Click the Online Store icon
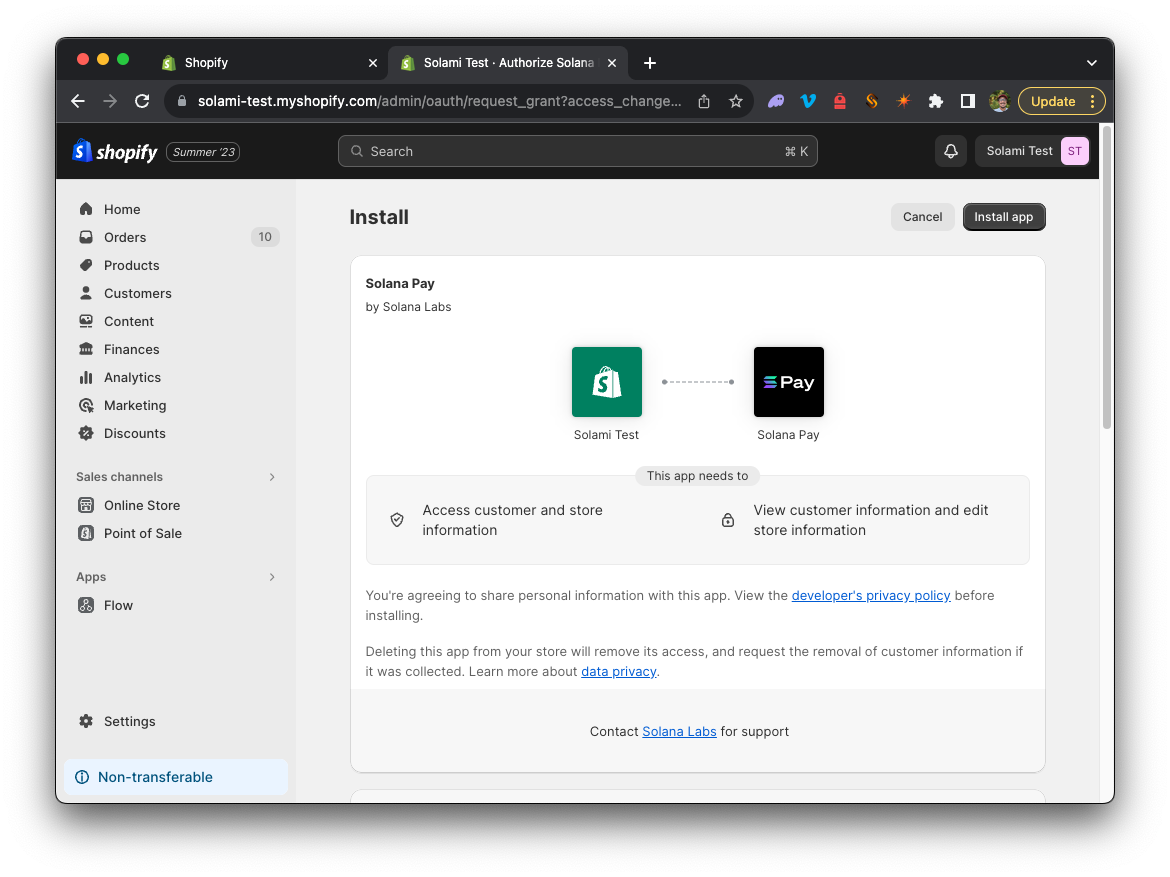 (86, 505)
